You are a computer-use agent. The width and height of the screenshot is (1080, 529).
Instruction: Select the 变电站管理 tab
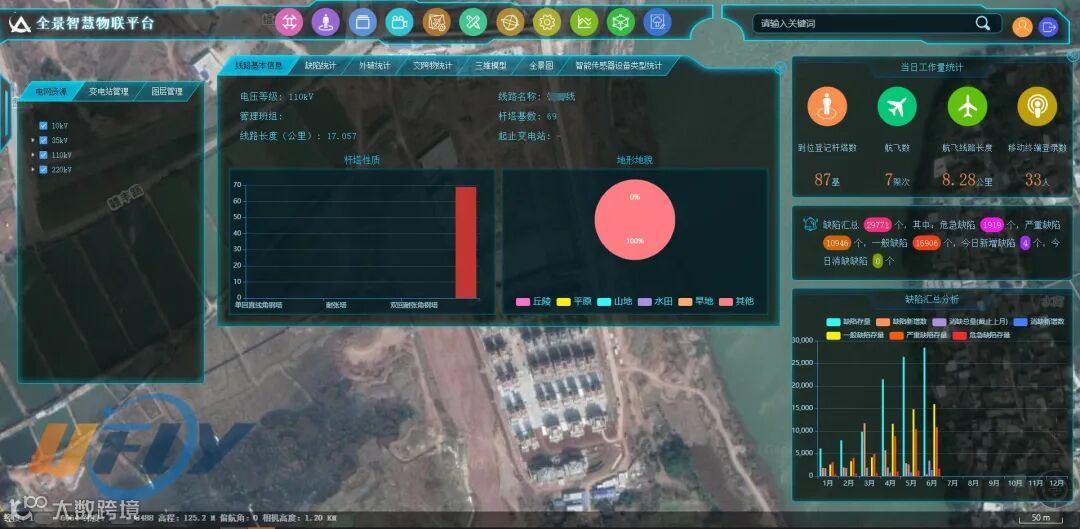click(108, 92)
